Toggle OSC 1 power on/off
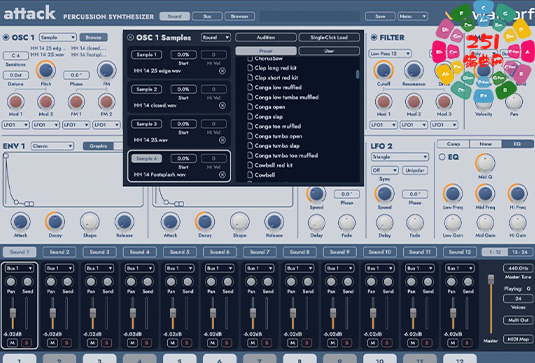 tap(6, 38)
